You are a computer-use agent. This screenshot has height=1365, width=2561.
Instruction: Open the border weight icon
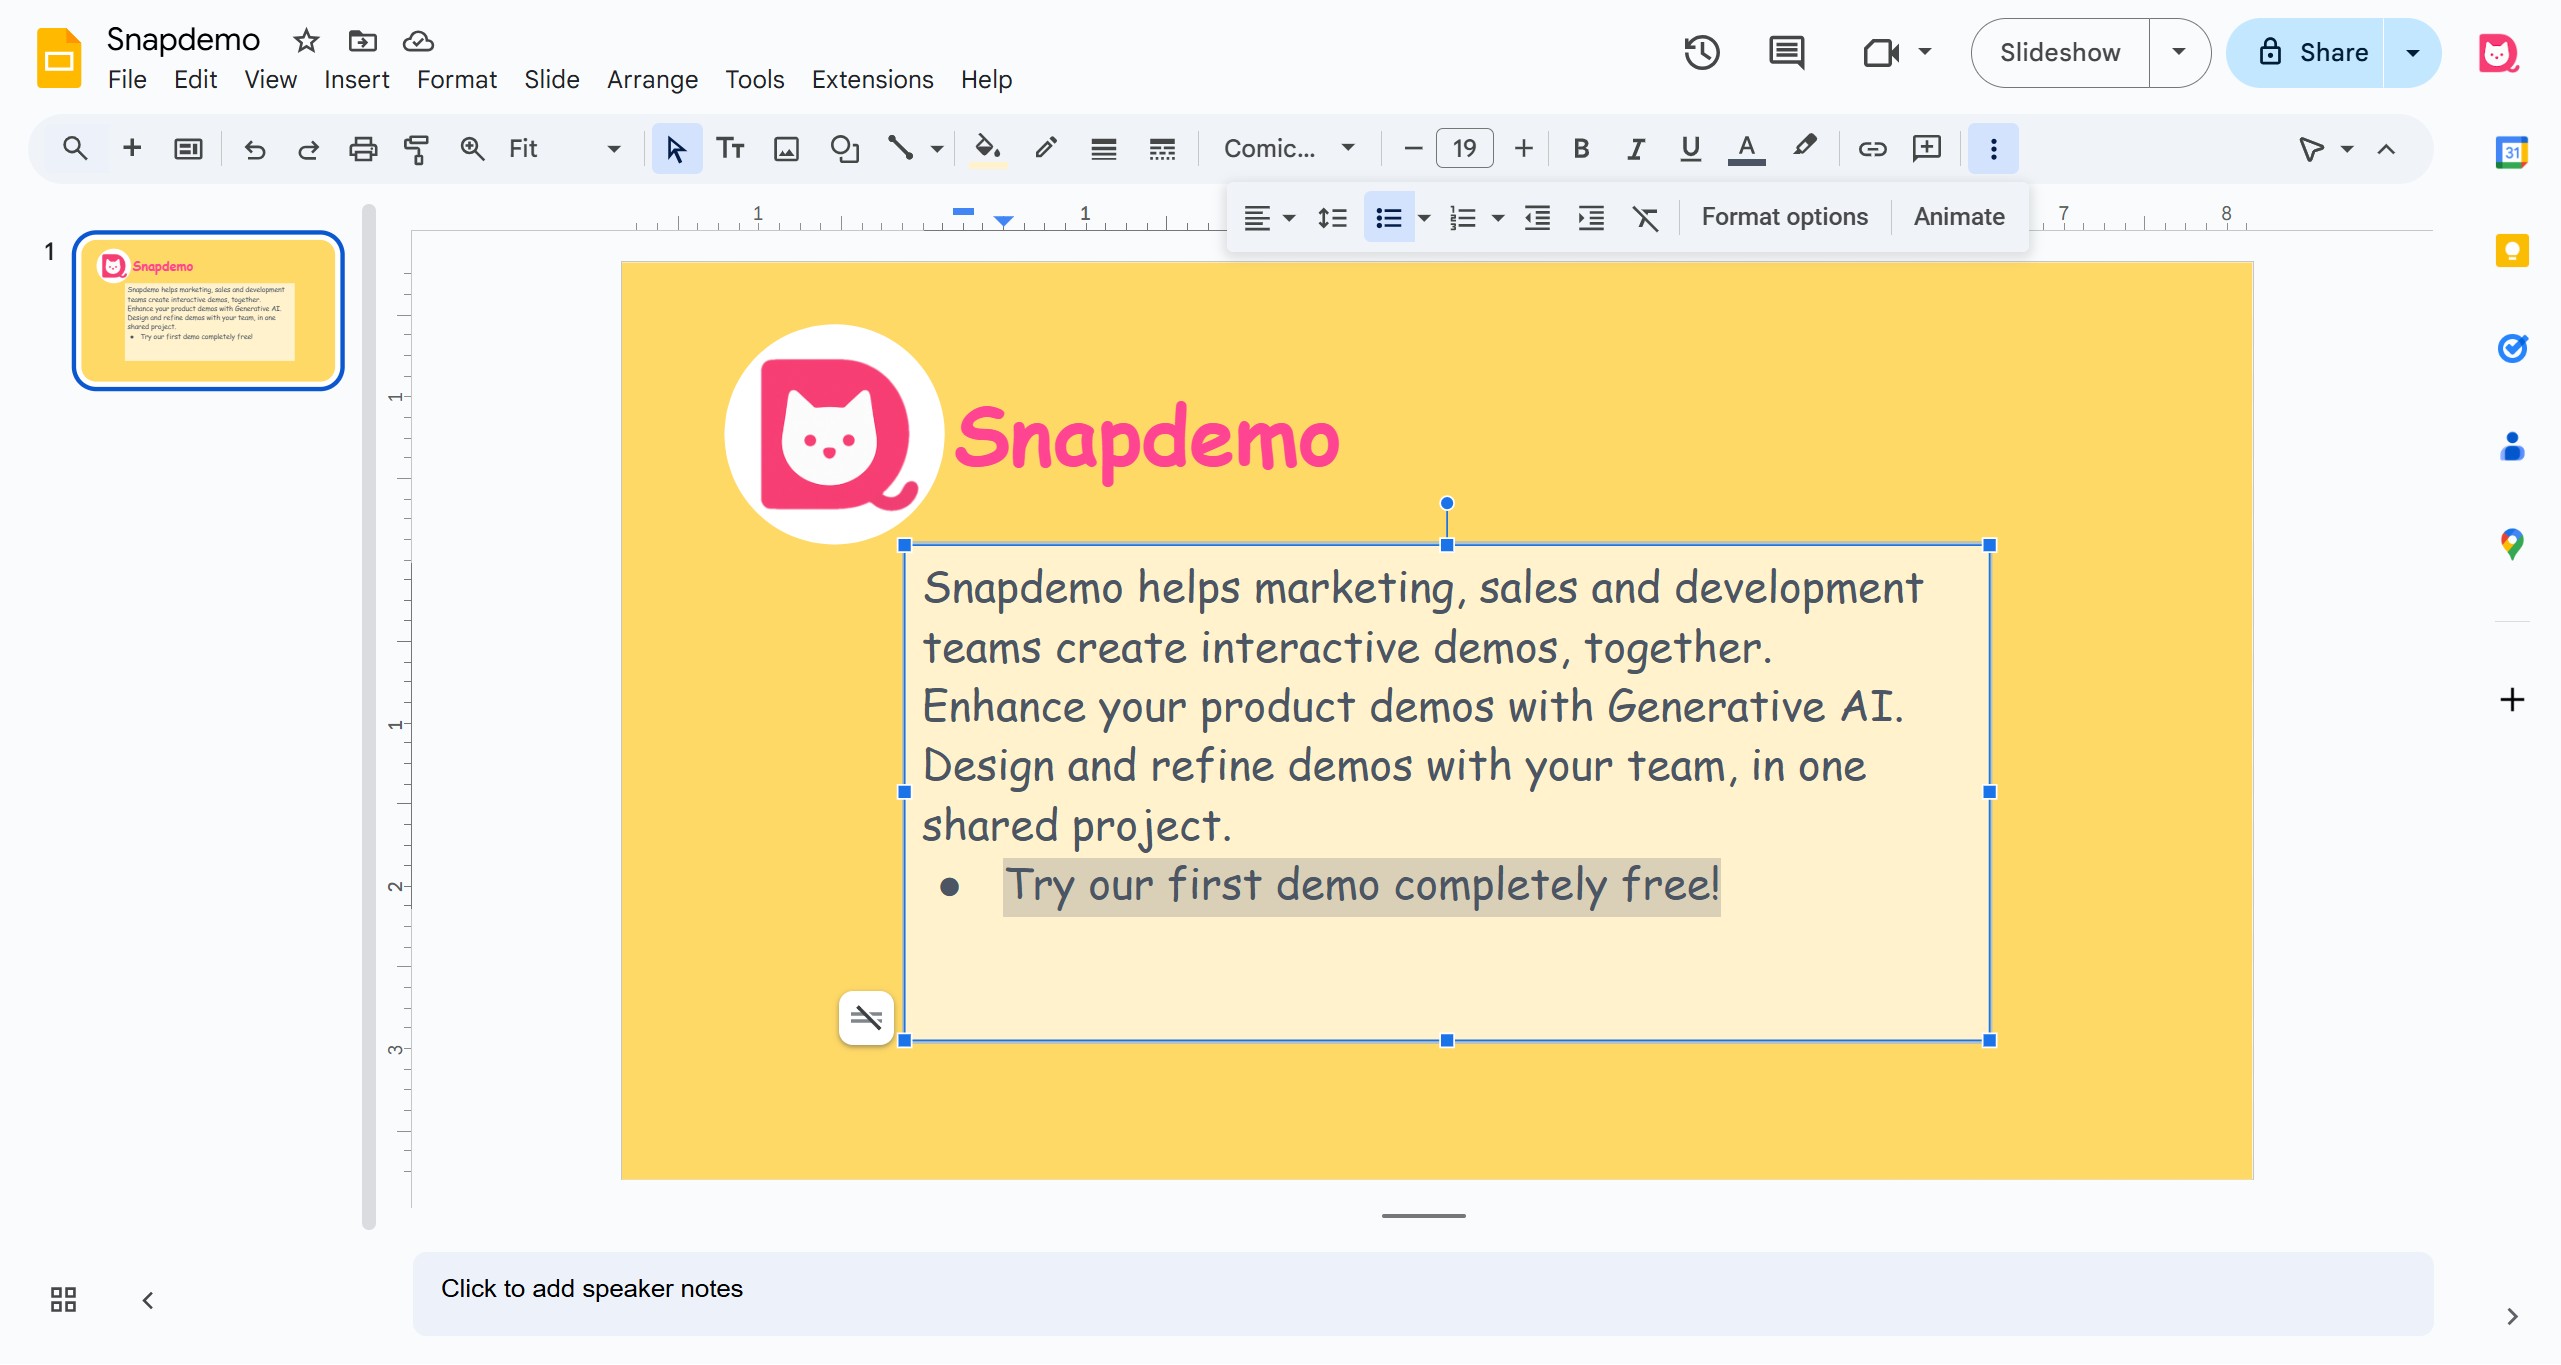tap(1104, 149)
